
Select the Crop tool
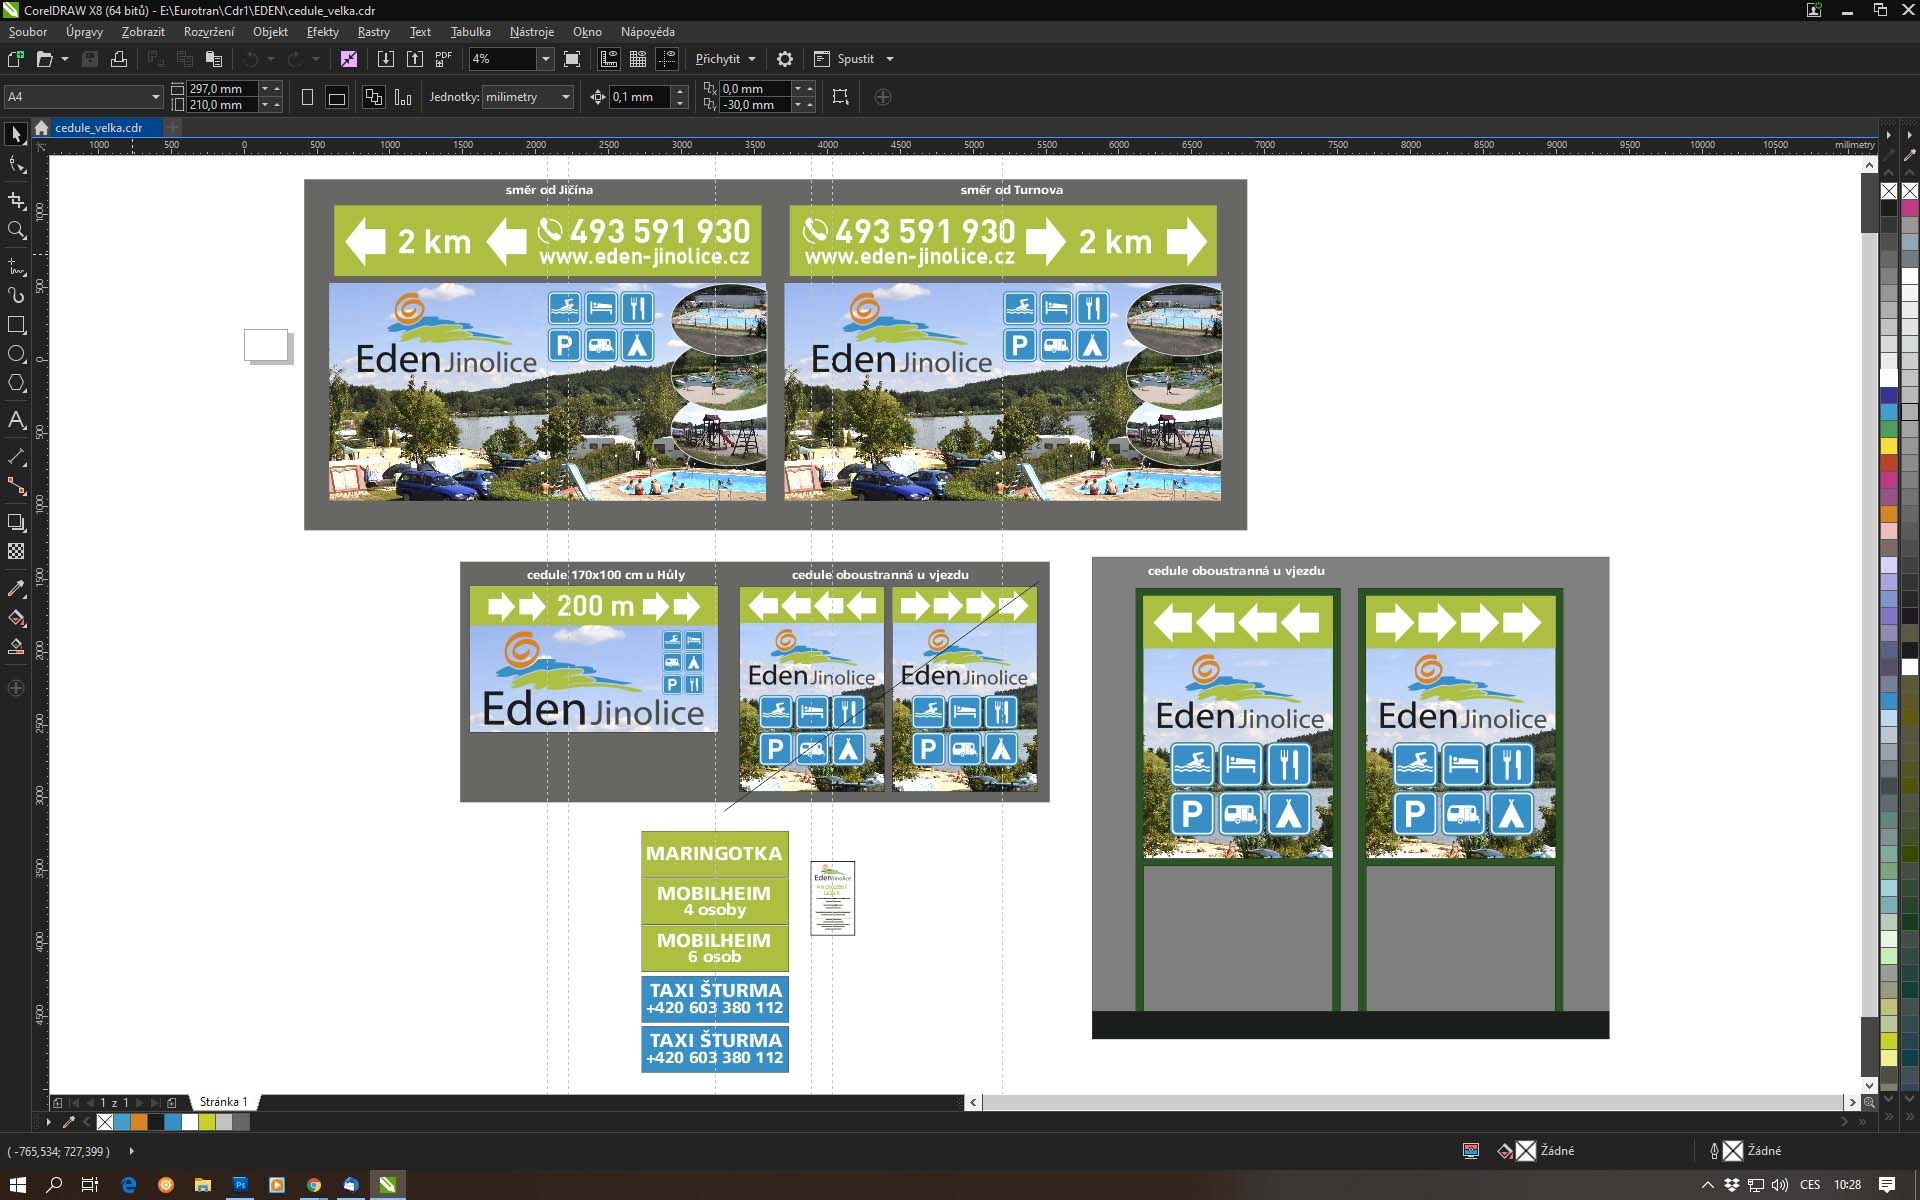[16, 200]
